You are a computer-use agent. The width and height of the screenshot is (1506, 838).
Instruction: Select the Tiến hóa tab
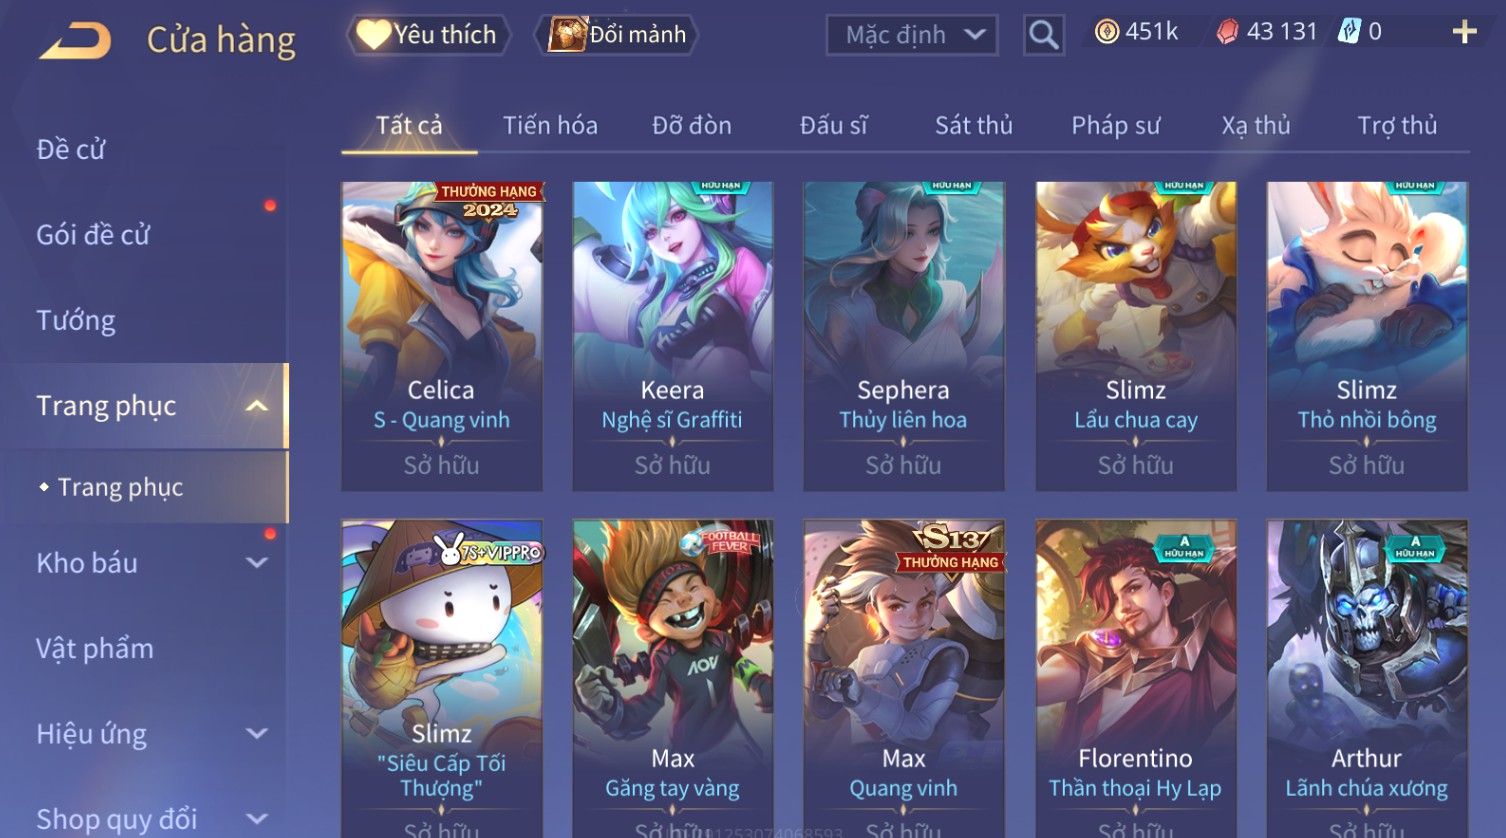550,126
